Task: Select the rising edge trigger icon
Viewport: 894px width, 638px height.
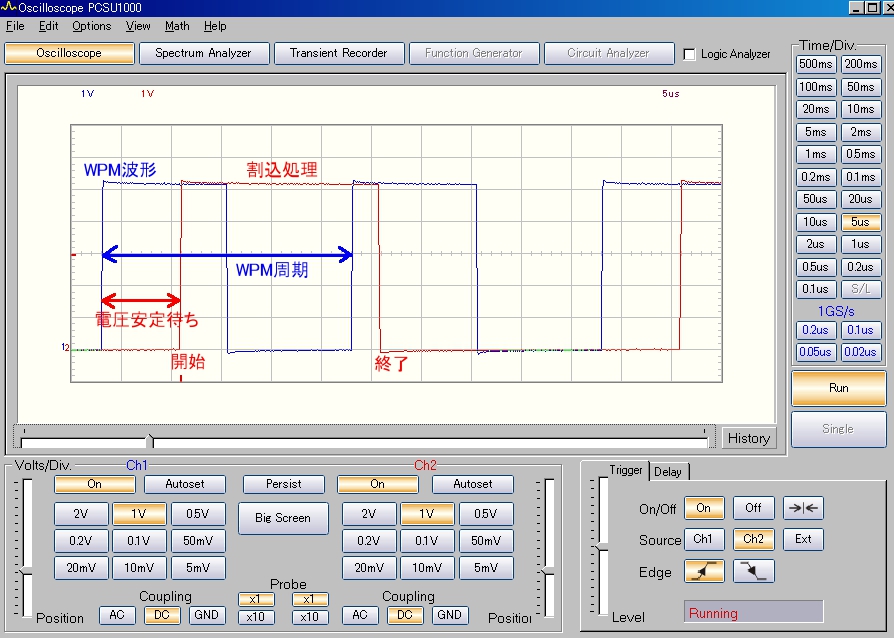Action: coord(704,571)
